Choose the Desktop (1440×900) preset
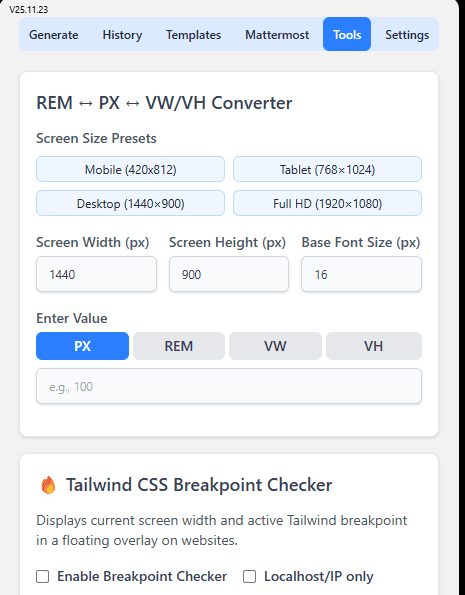465x595 pixels. pos(130,203)
